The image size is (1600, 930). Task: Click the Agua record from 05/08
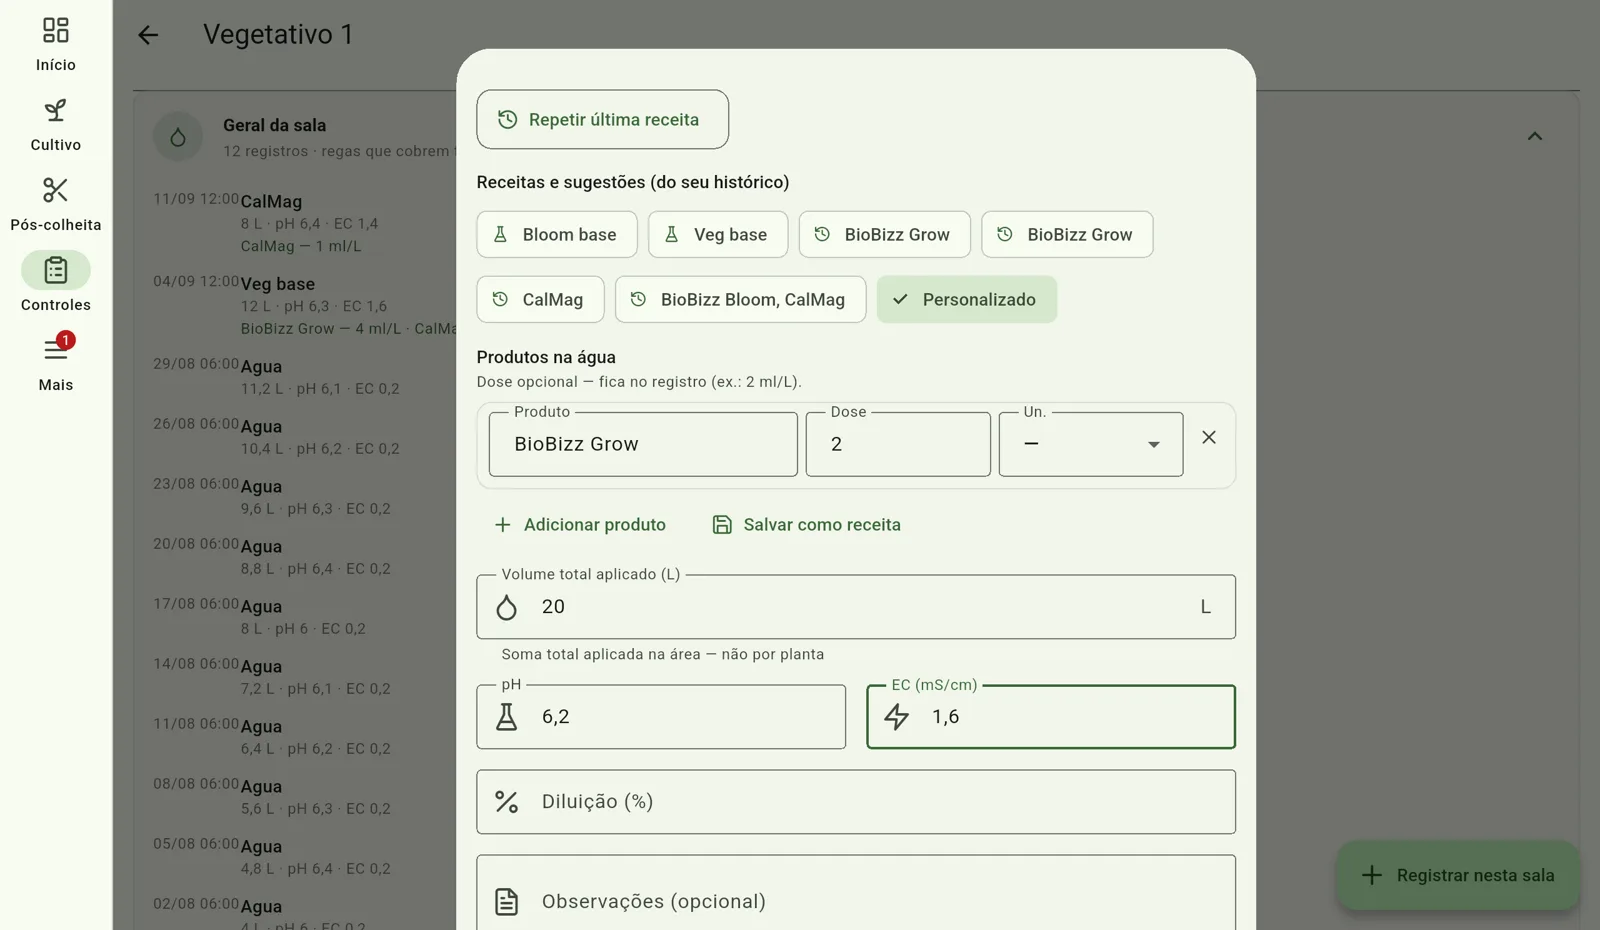coord(305,857)
